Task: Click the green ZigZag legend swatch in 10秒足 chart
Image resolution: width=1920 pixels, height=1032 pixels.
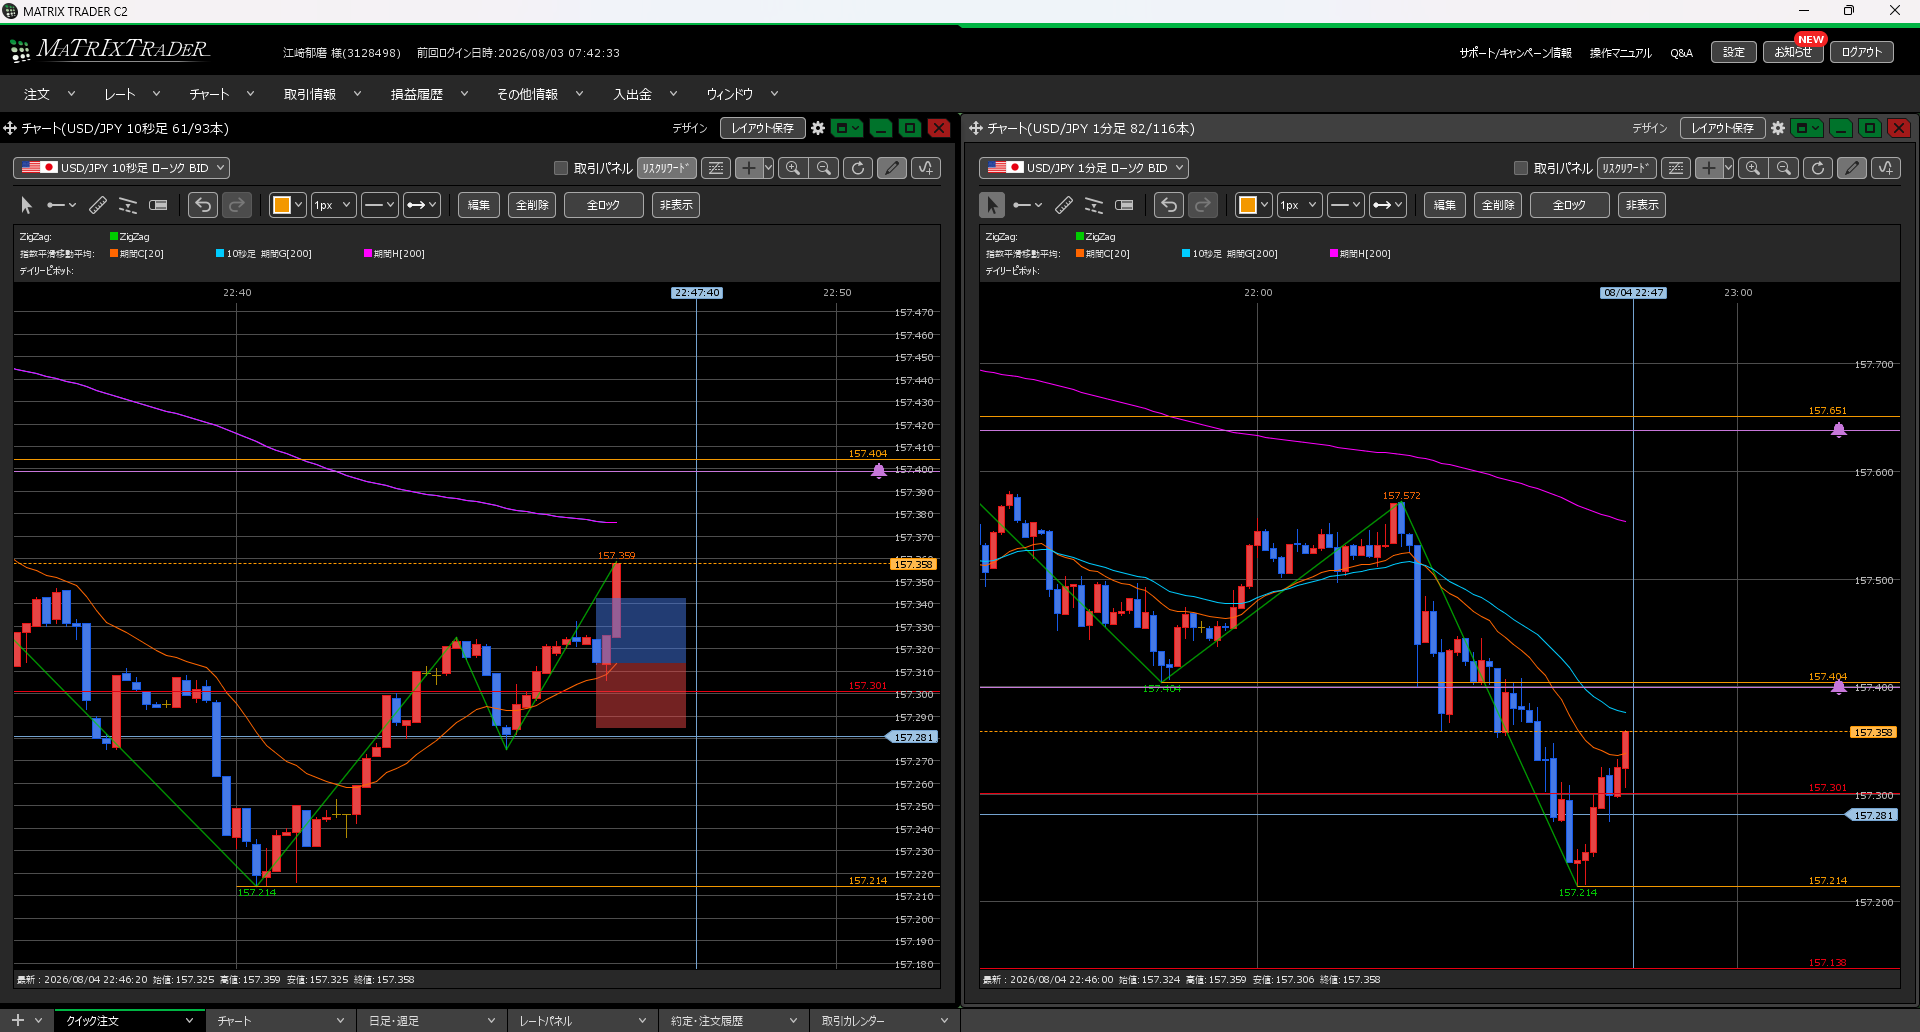Action: [x=114, y=237]
